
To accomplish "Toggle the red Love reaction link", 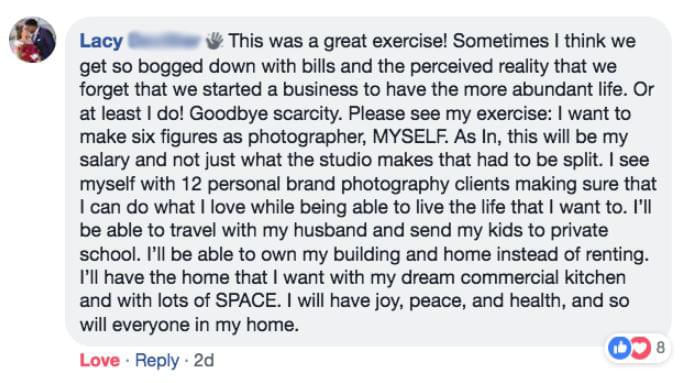I will (99, 360).
